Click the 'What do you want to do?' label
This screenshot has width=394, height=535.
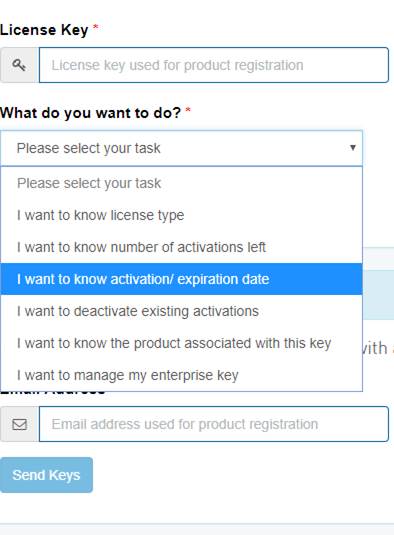click(x=90, y=113)
